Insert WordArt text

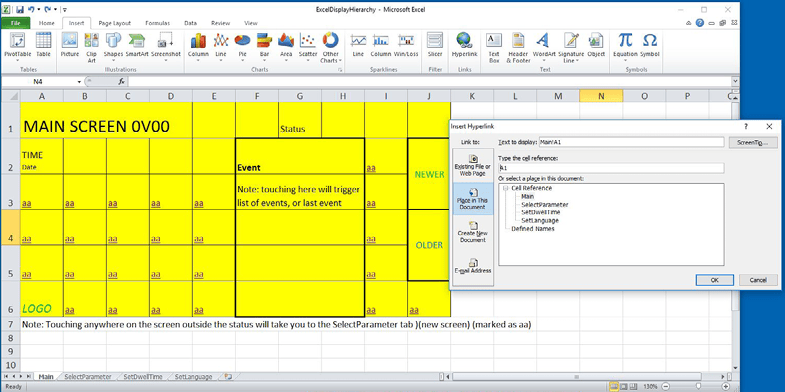(544, 48)
